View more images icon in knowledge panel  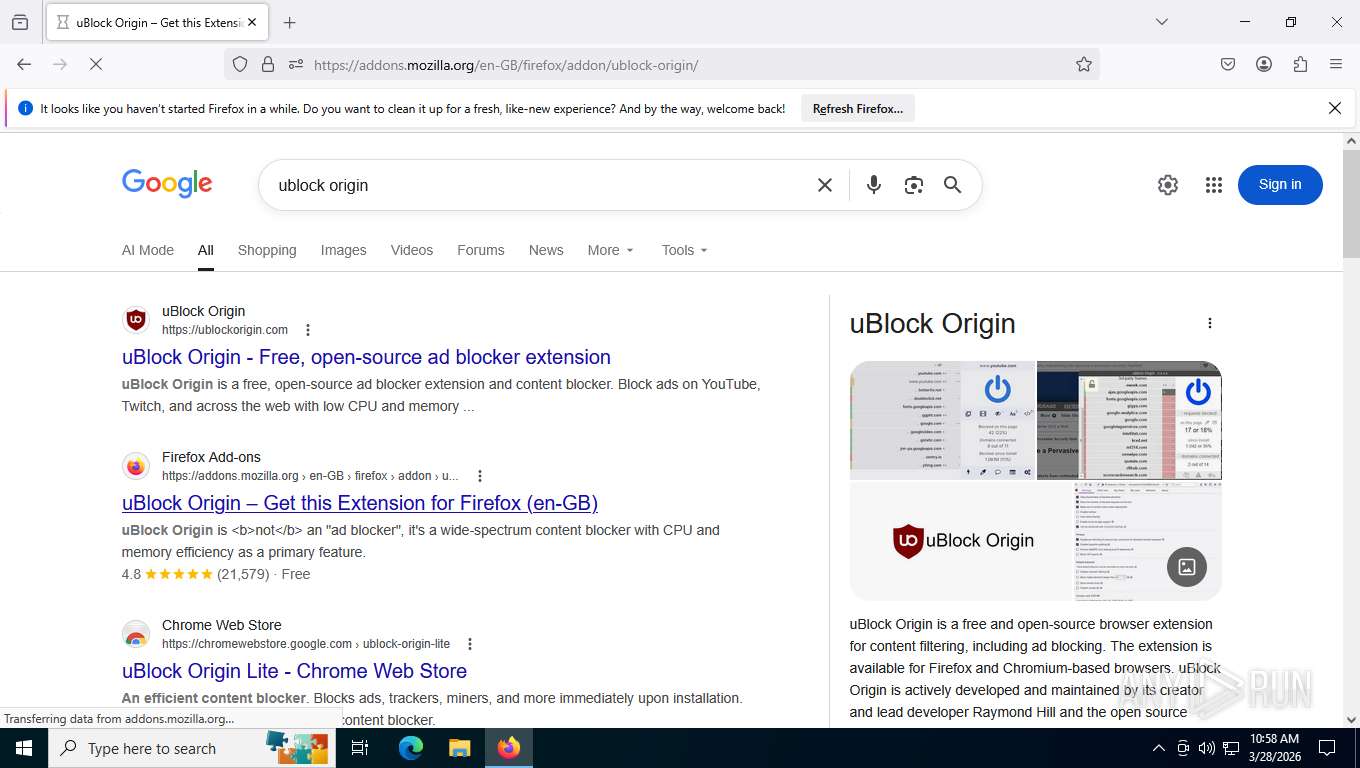(1187, 567)
